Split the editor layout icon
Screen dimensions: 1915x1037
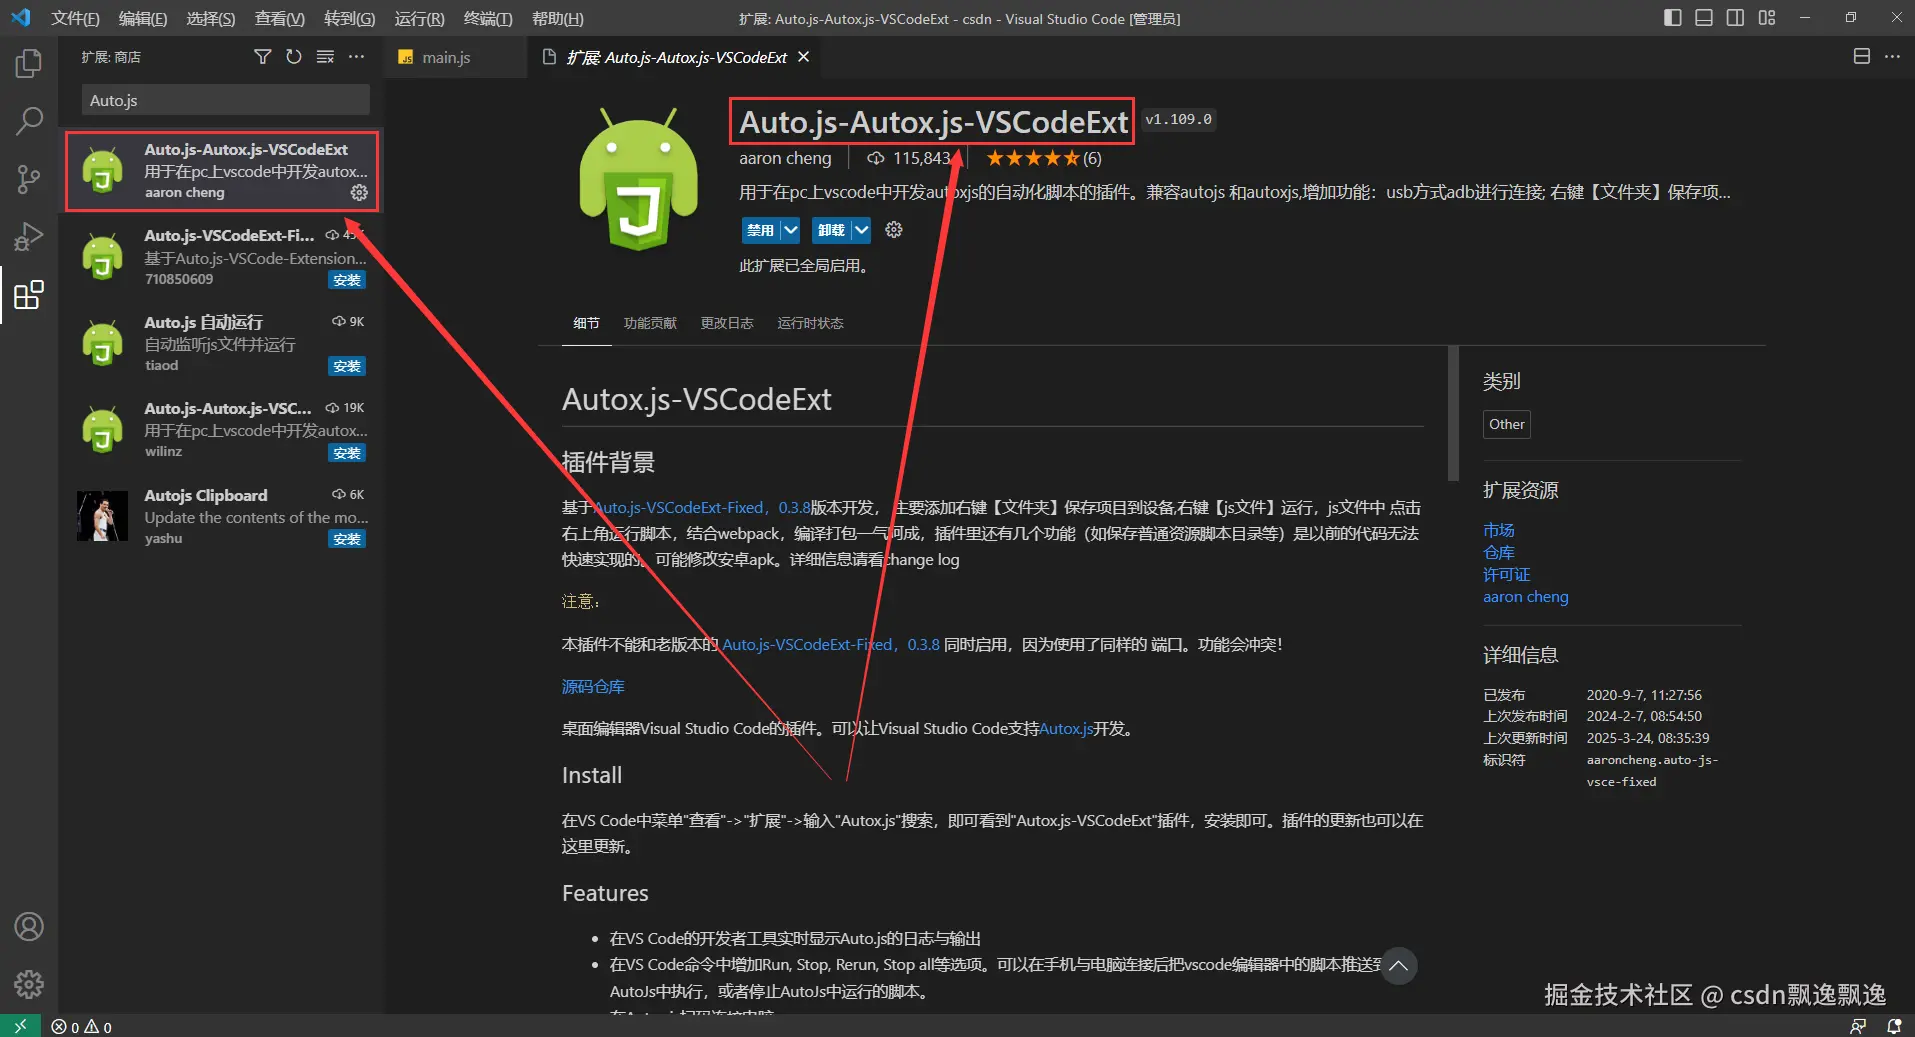click(x=1861, y=57)
